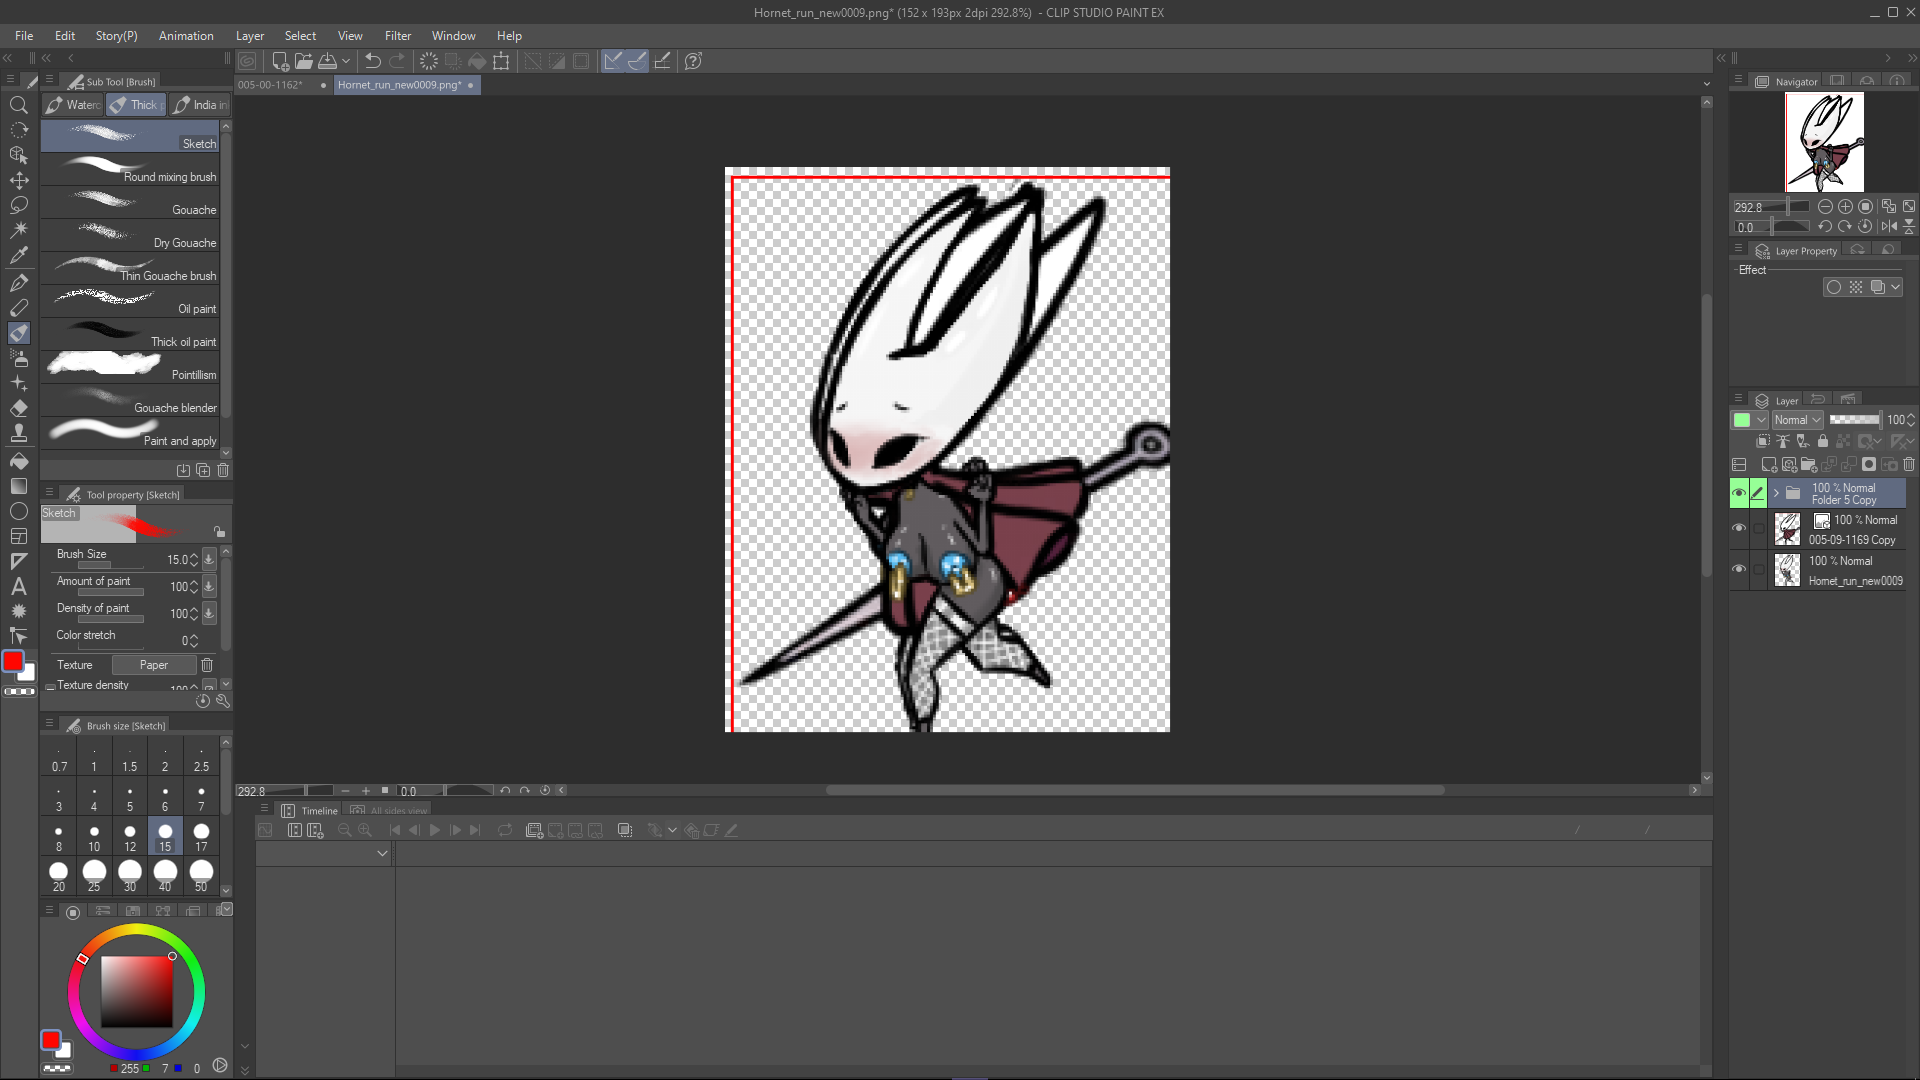Click the Undo arrow in the command bar
Viewport: 1920px width, 1080px height.
tap(372, 61)
